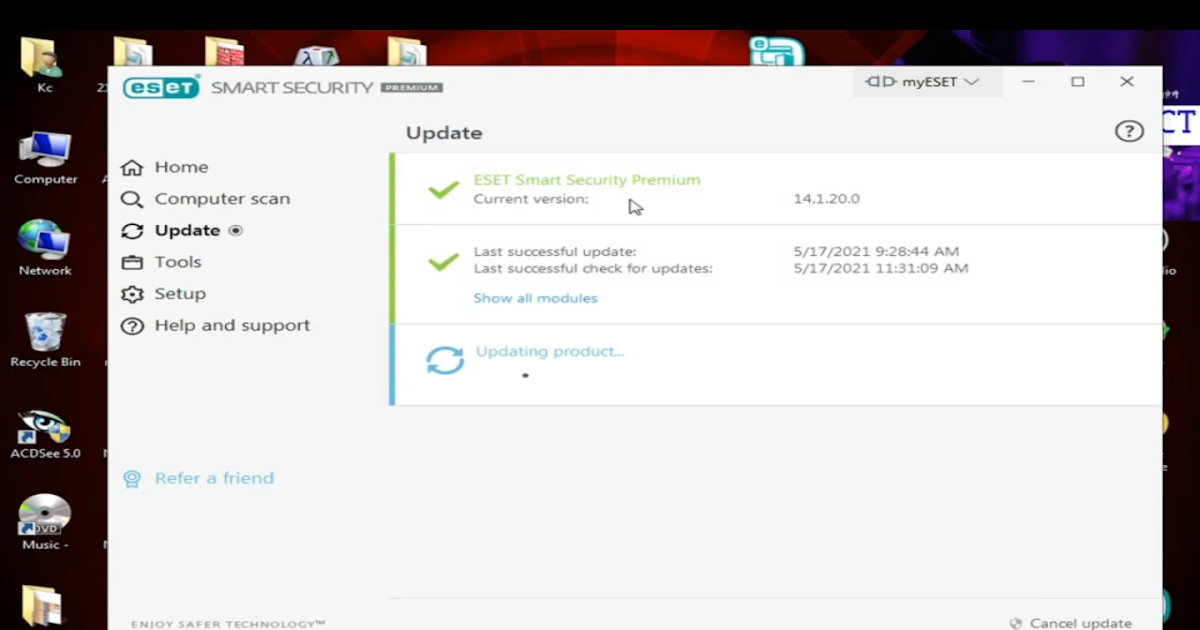The image size is (1200, 630).
Task: Open the Recycle Bin desktop icon
Action: (x=45, y=340)
